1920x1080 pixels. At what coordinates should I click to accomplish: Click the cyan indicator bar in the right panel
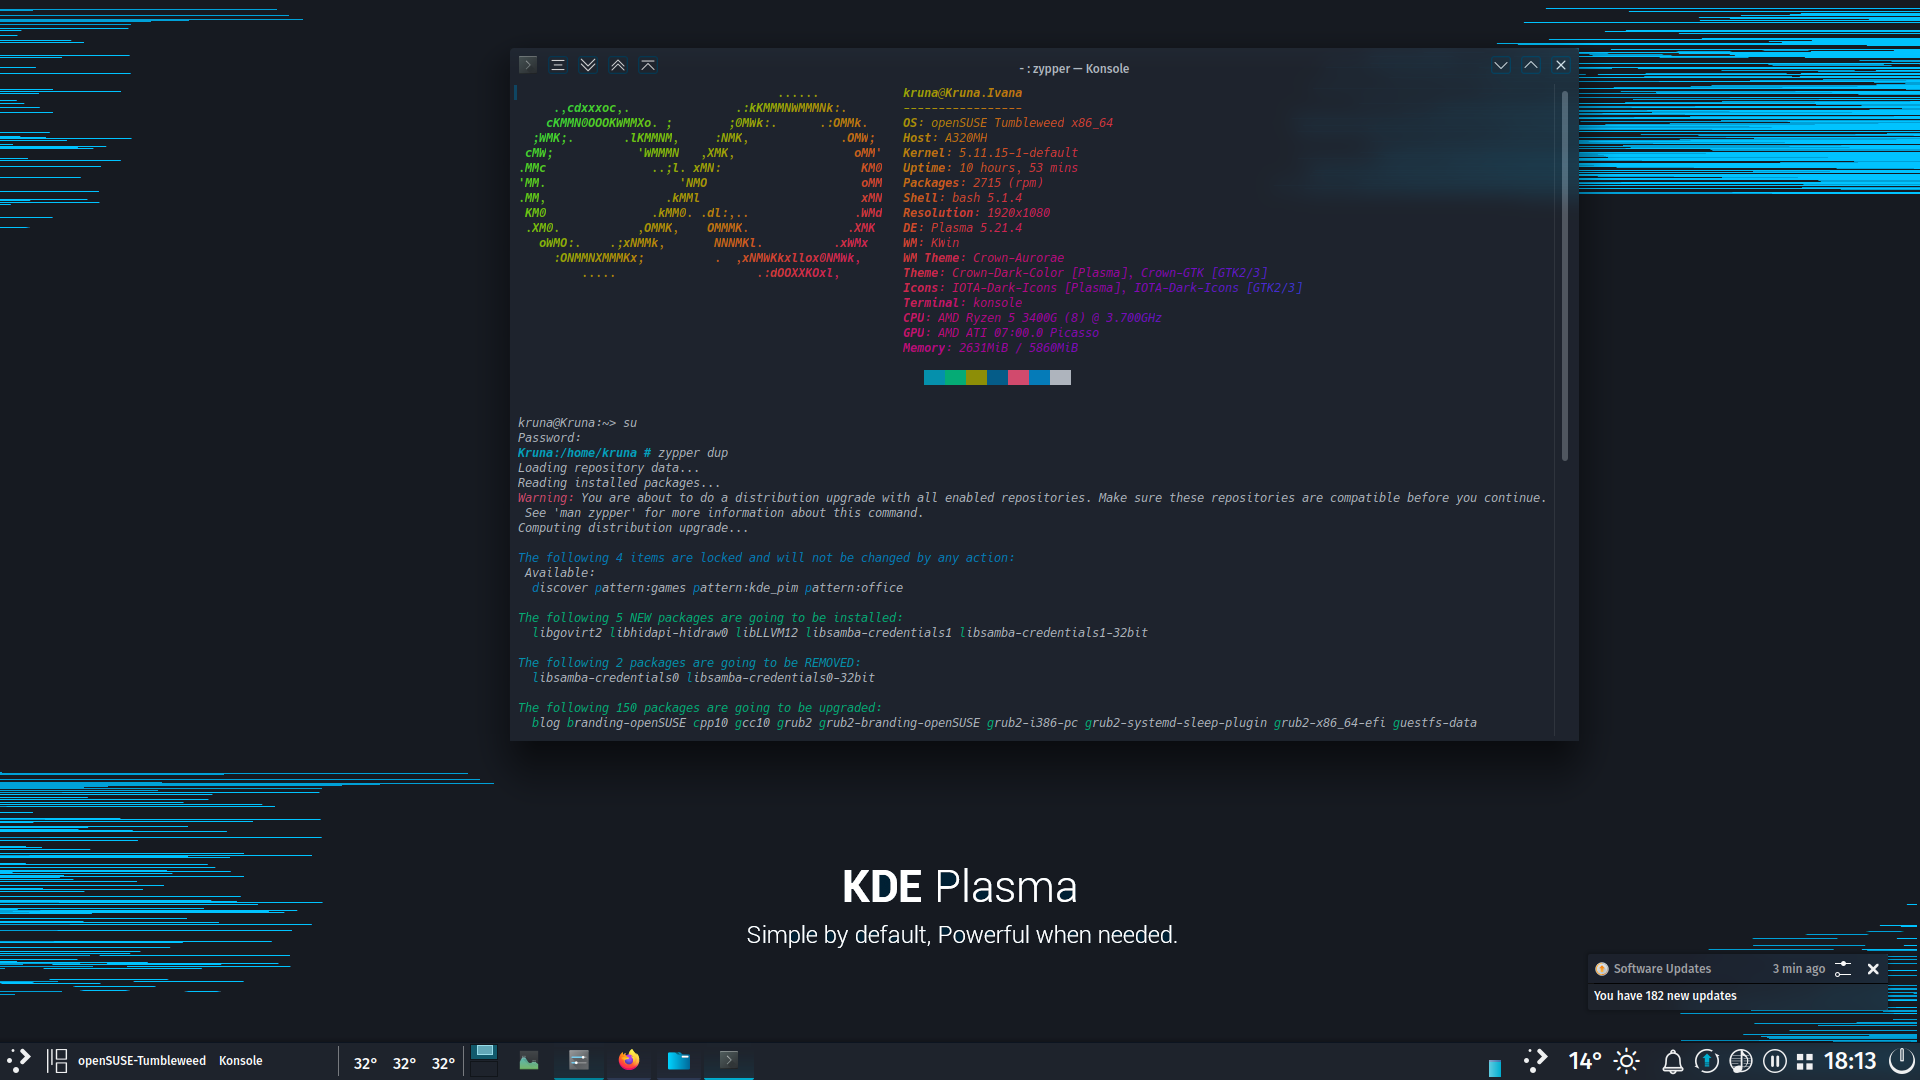[1495, 1068]
